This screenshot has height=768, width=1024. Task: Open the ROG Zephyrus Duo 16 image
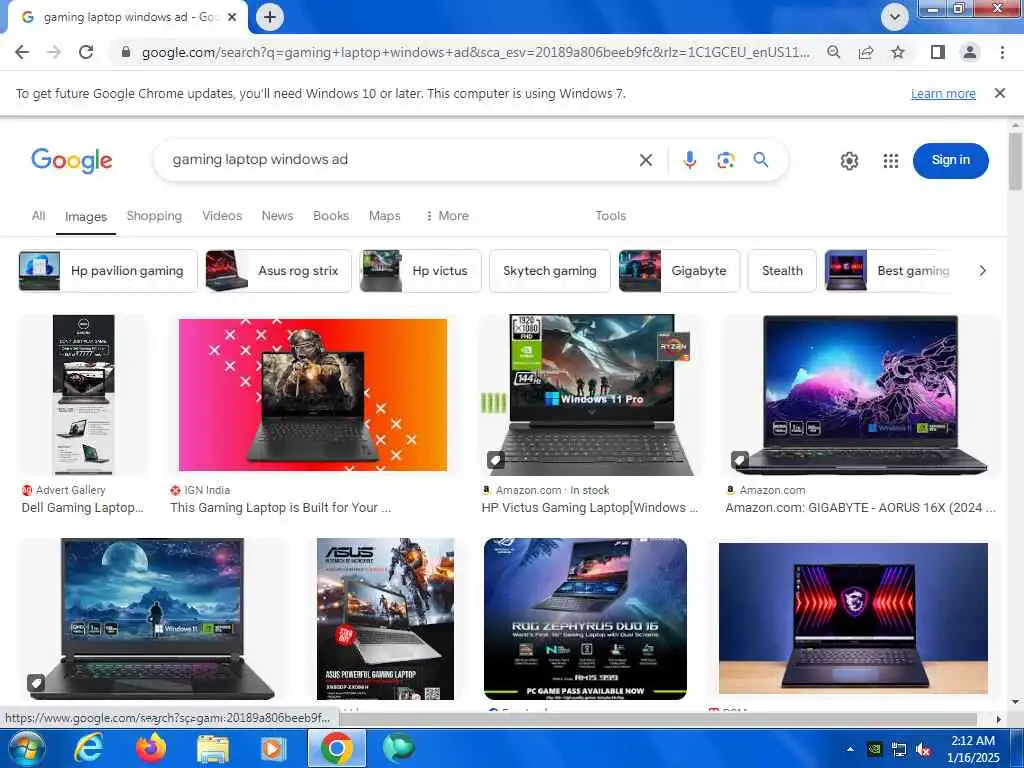click(x=585, y=618)
